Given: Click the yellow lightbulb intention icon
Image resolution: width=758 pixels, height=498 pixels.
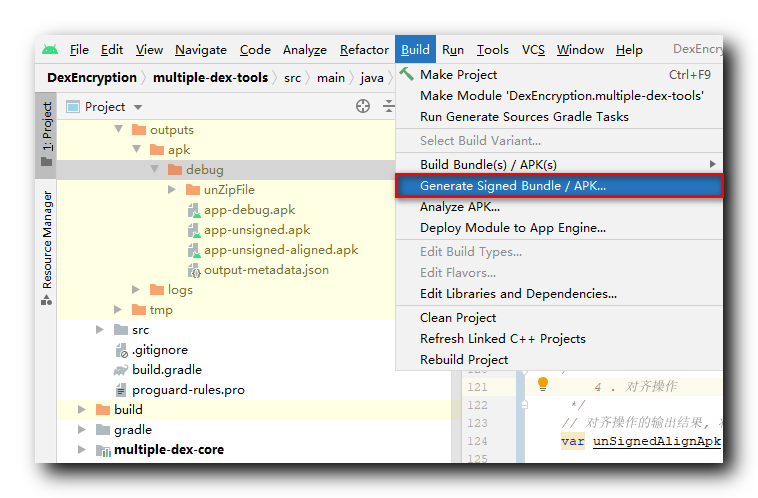Looking at the screenshot, I should coord(543,384).
